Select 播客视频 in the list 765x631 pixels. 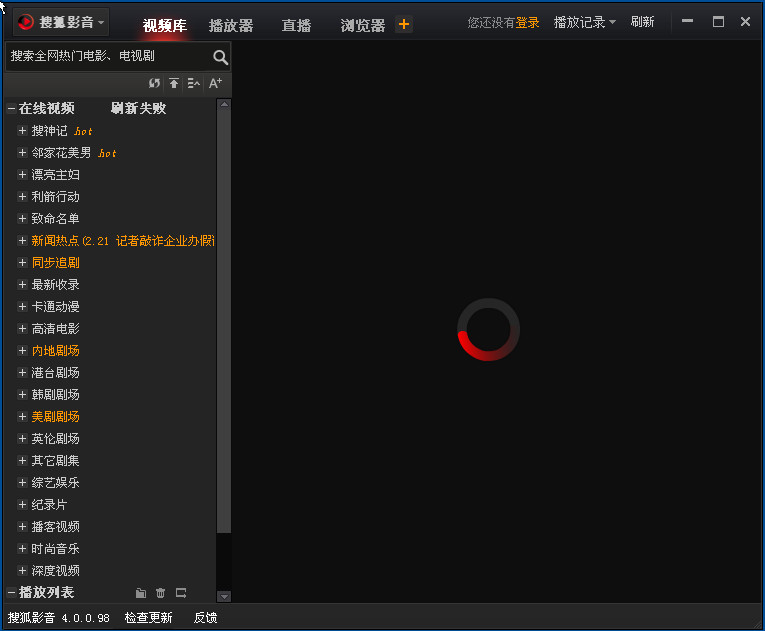point(55,526)
